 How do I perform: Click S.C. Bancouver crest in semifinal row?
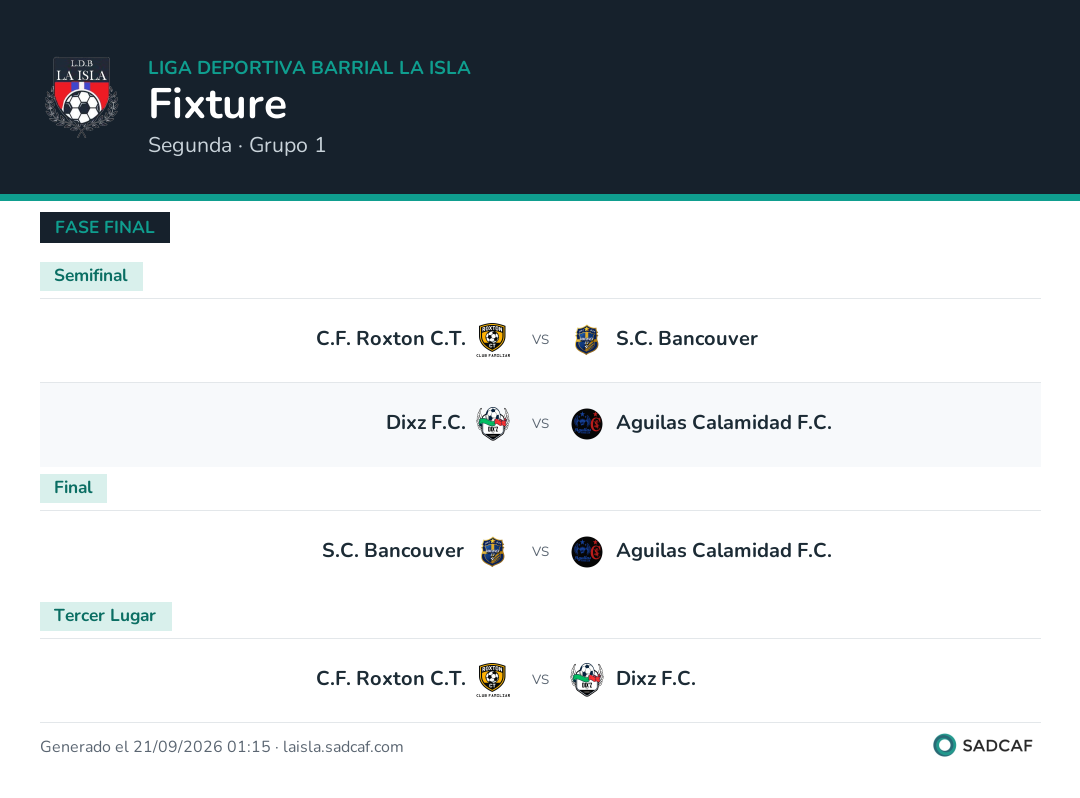click(587, 340)
